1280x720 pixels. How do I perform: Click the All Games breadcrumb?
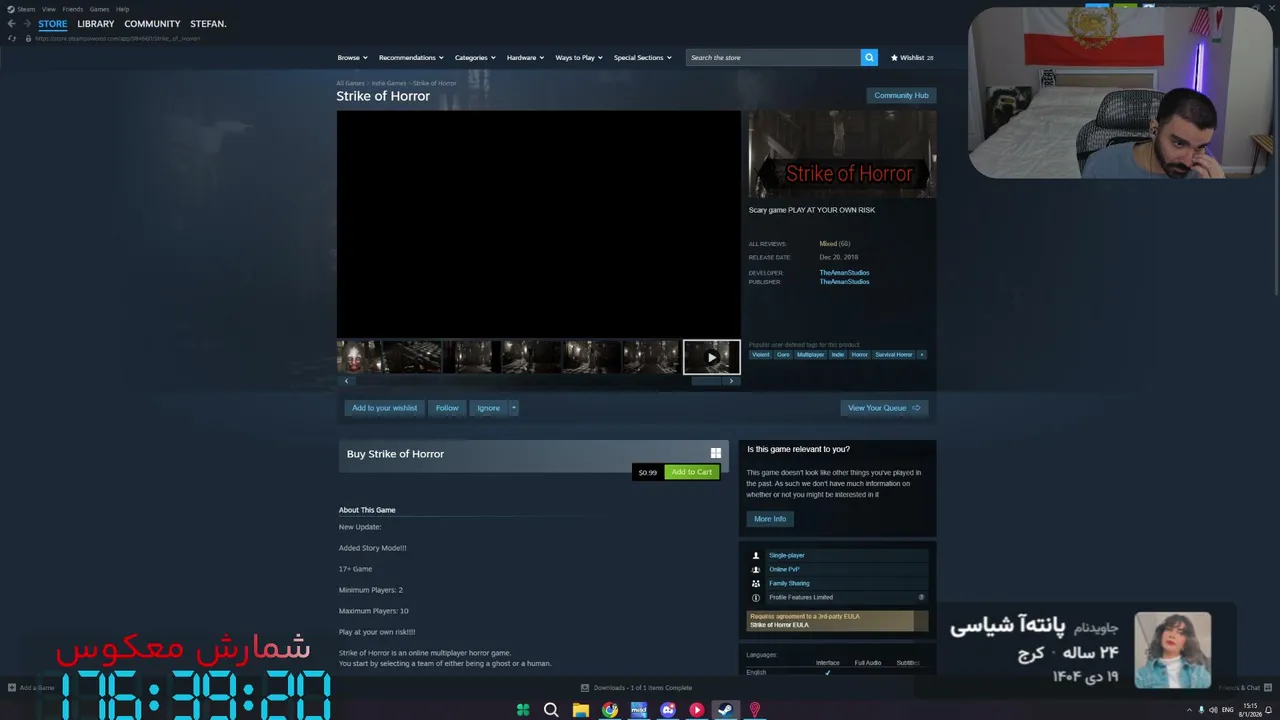(350, 83)
